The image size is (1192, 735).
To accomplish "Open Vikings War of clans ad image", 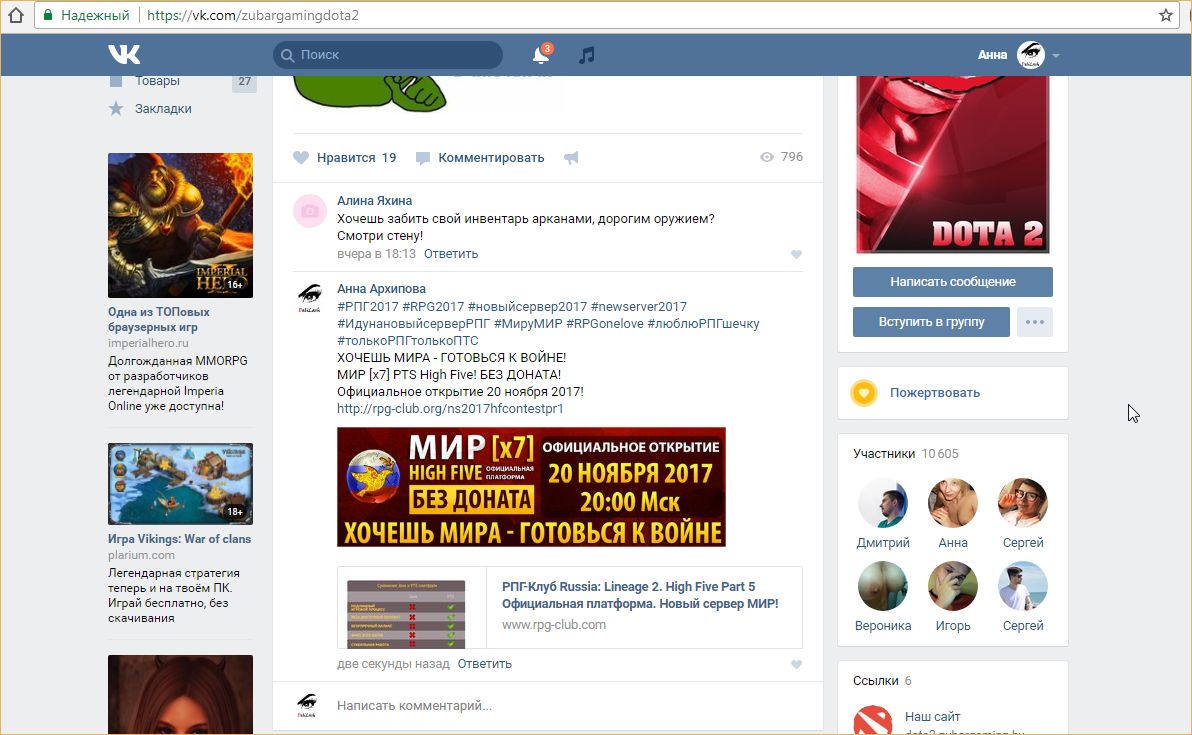I will click(180, 484).
